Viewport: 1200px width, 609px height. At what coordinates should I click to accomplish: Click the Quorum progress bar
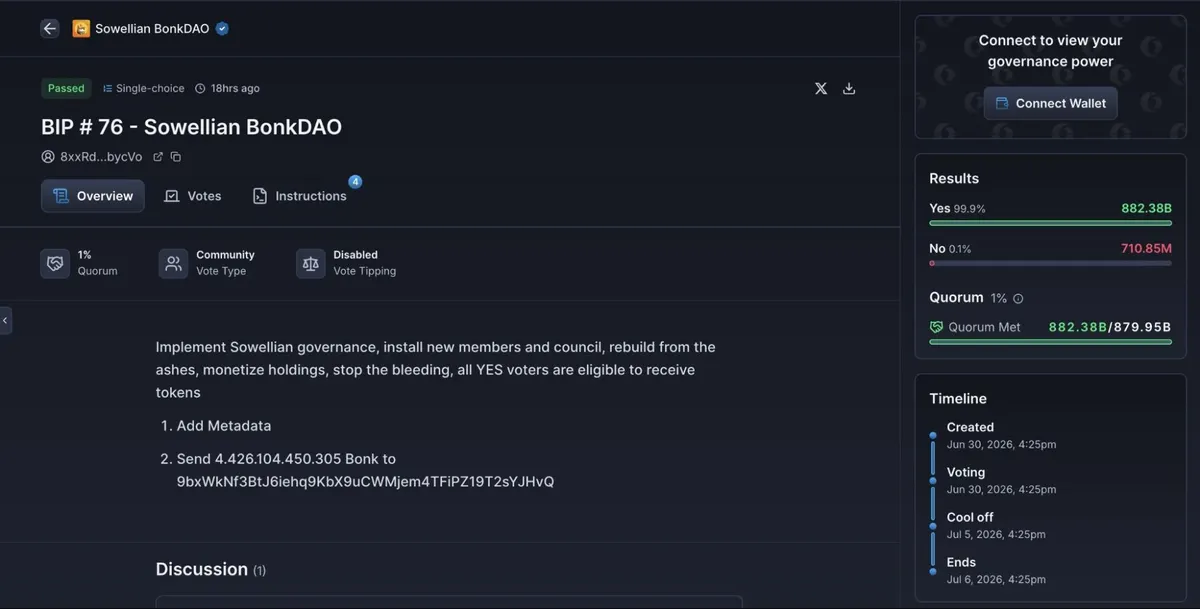tap(1050, 342)
